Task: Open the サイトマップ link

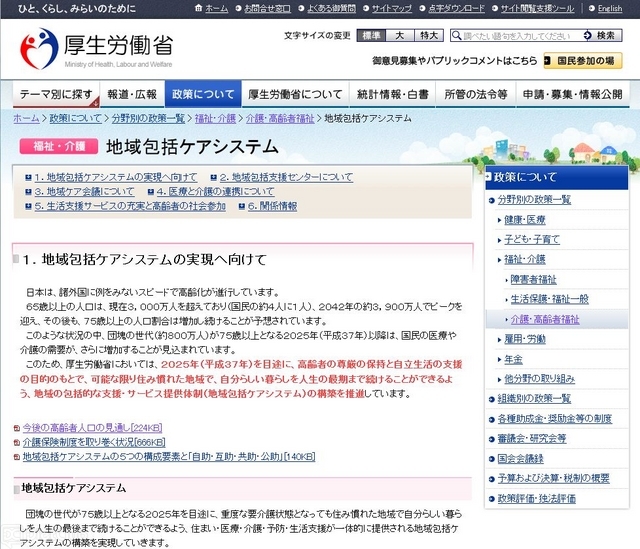Action: coord(393,9)
